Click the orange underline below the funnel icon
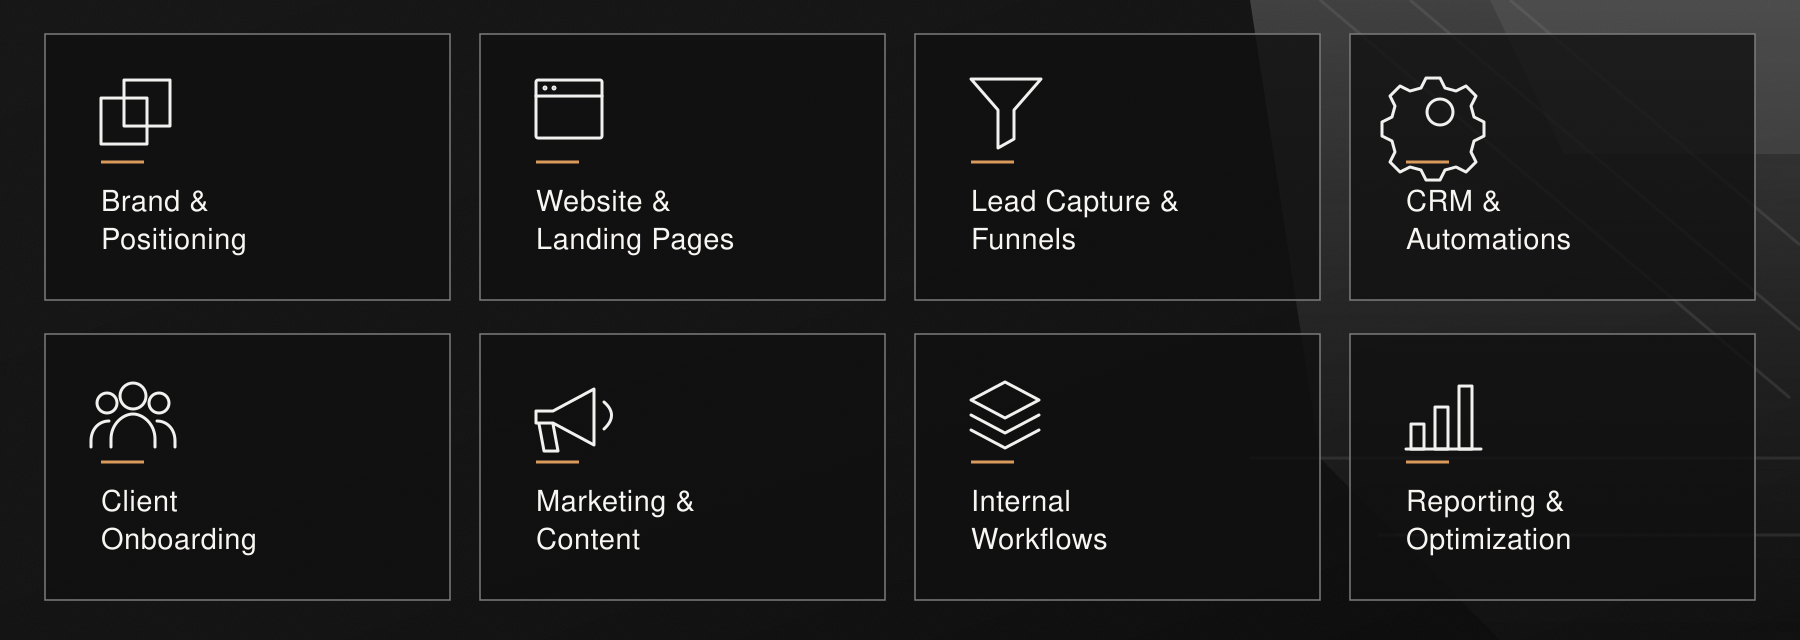 (992, 162)
